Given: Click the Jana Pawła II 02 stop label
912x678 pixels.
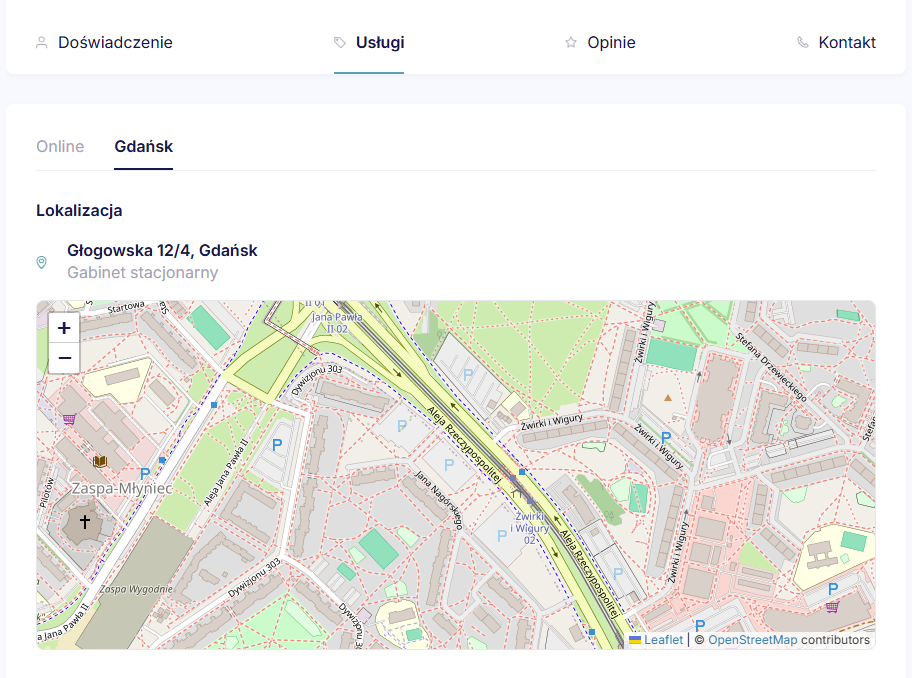Looking at the screenshot, I should [329, 322].
